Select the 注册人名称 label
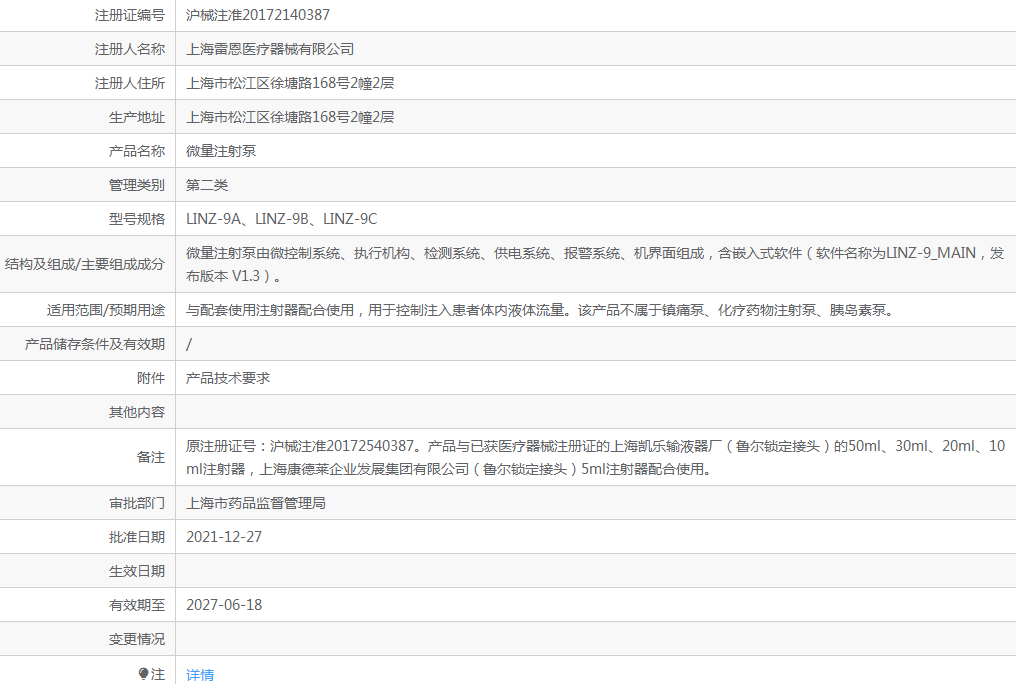Viewport: 1016px width, 684px height. 130,49
